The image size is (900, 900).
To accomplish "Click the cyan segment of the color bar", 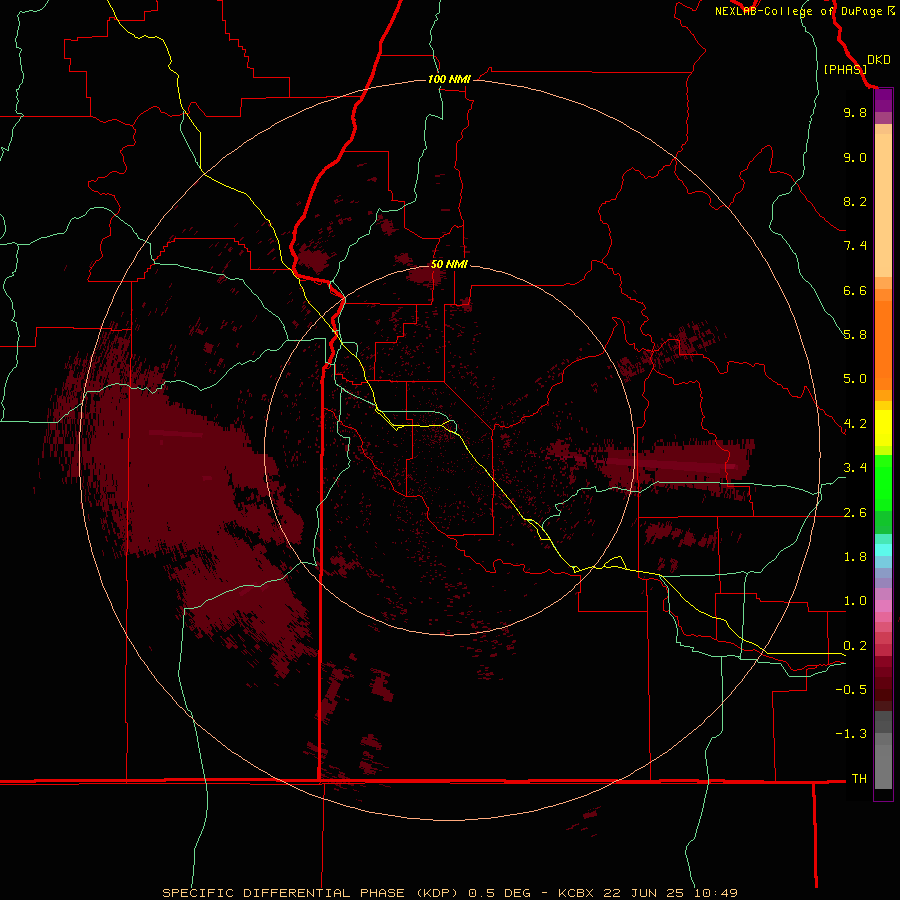I will point(883,550).
